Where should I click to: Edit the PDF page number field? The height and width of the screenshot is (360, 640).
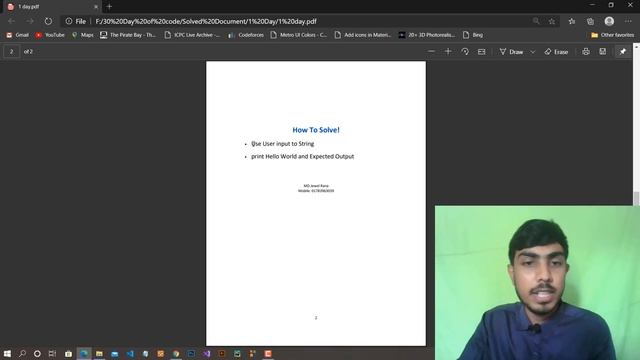pos(11,52)
